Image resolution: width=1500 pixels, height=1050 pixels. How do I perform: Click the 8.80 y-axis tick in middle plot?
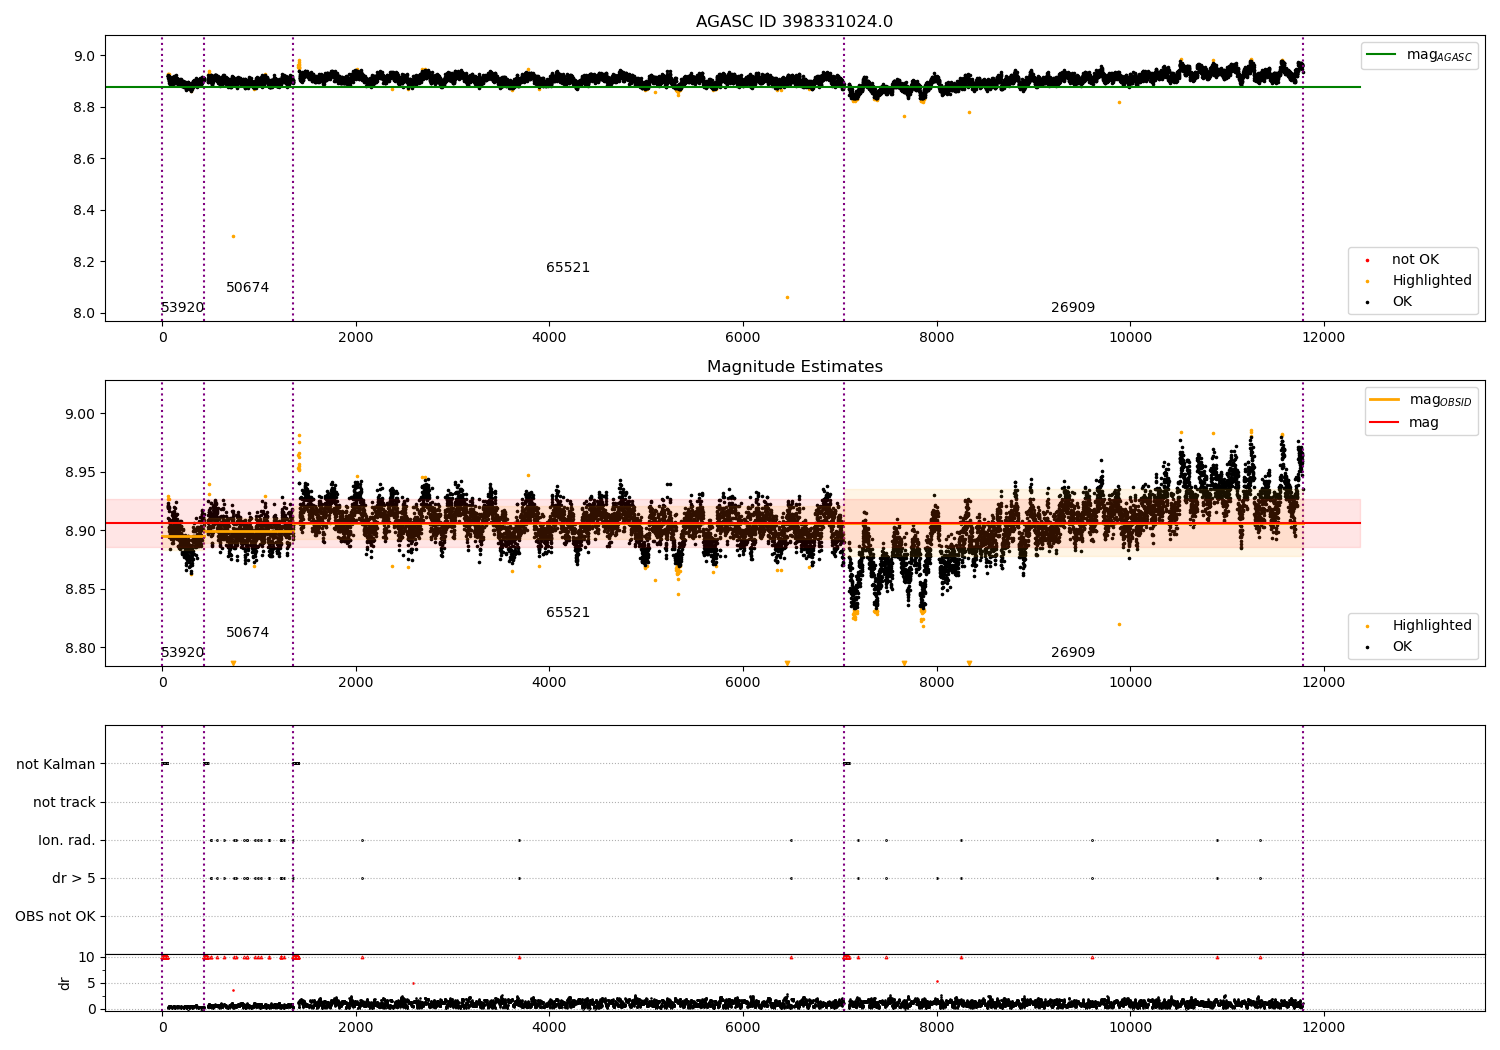(81, 648)
